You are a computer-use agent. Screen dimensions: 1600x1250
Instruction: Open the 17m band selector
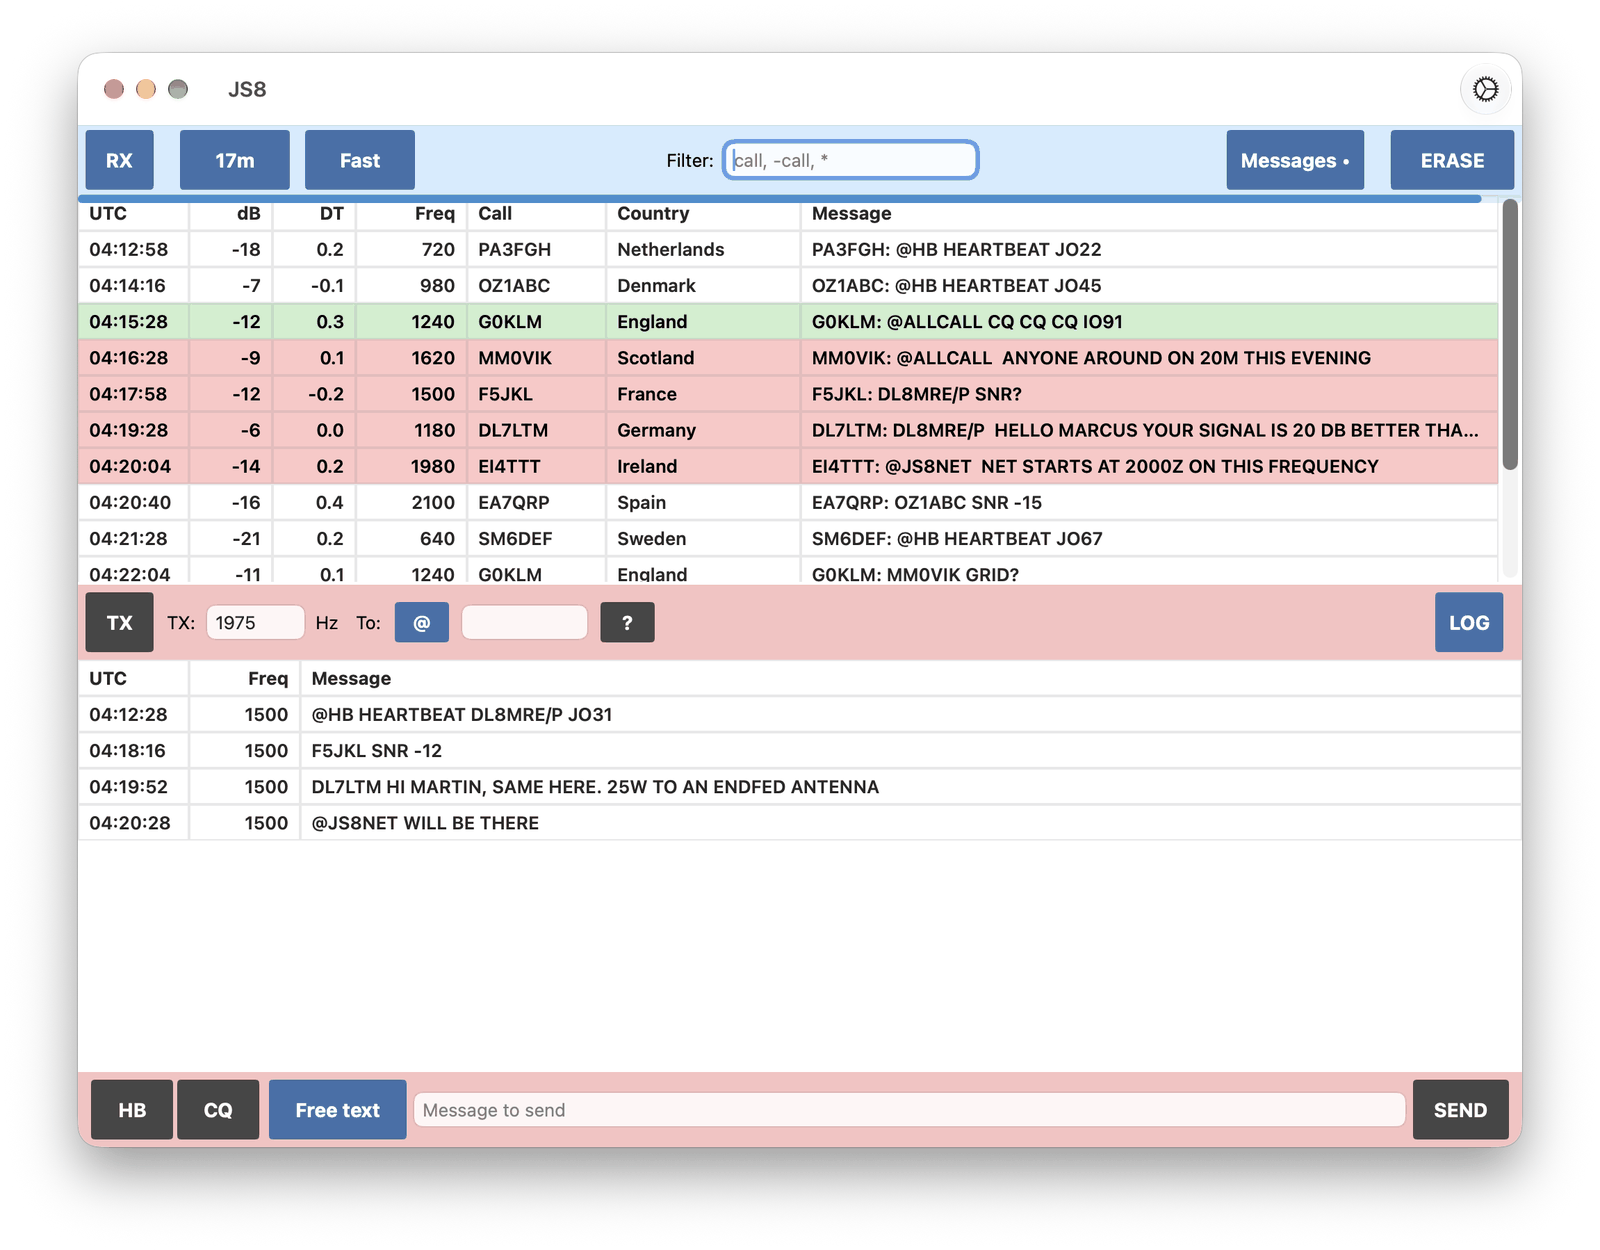(x=235, y=160)
